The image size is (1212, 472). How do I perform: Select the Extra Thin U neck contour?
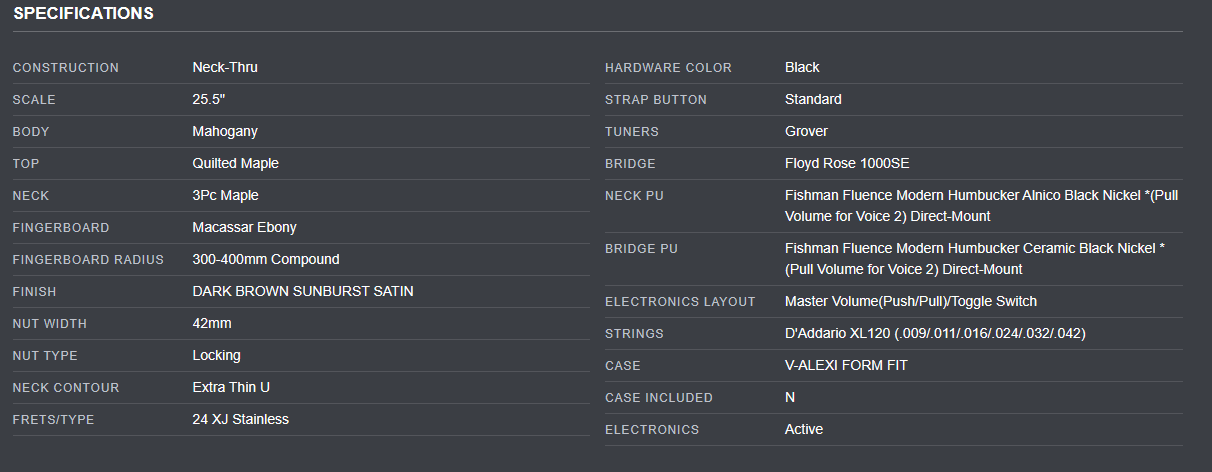(x=231, y=387)
